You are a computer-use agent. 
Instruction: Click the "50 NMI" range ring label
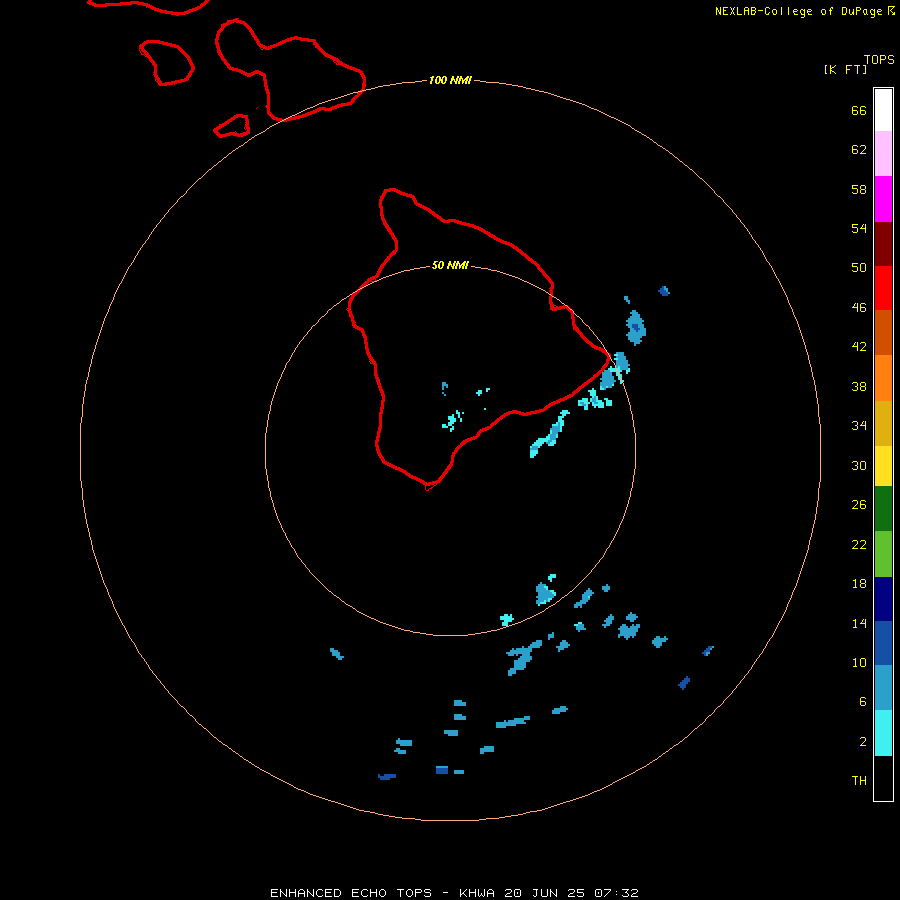click(450, 265)
